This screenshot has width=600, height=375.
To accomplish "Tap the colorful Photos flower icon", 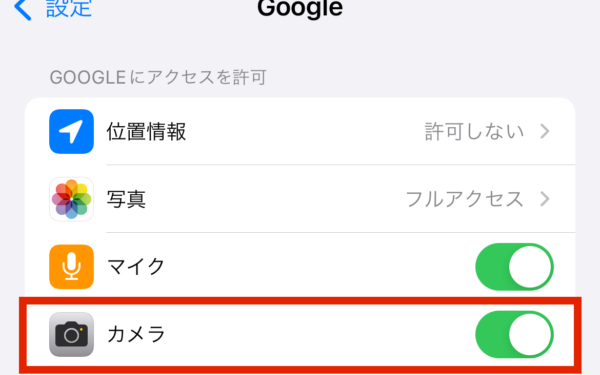I will point(72,199).
